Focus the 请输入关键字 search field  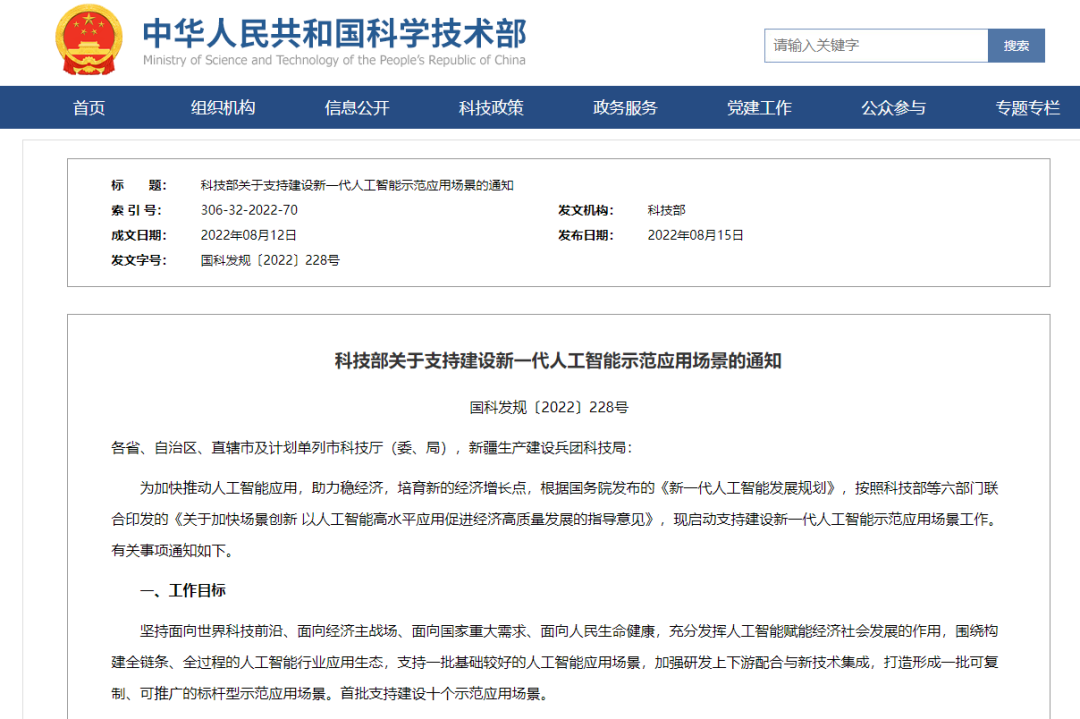coord(876,45)
